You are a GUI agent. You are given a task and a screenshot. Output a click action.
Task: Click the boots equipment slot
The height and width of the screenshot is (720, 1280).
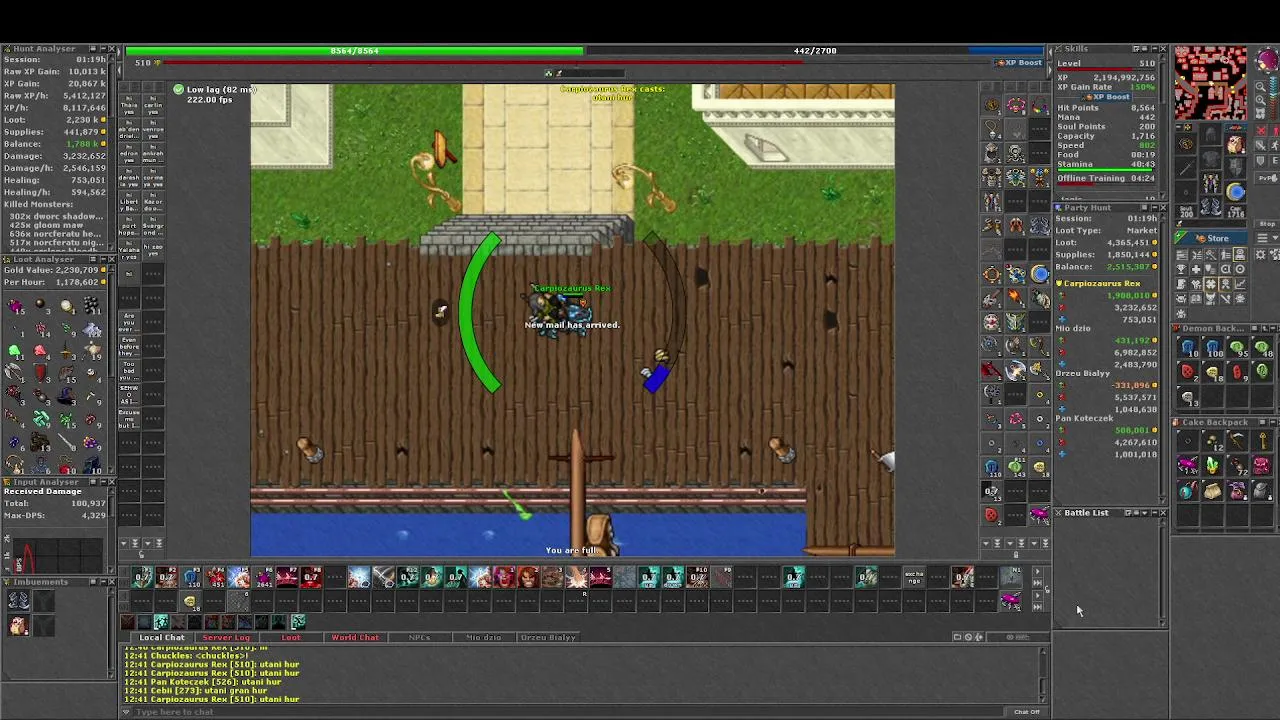1210,205
